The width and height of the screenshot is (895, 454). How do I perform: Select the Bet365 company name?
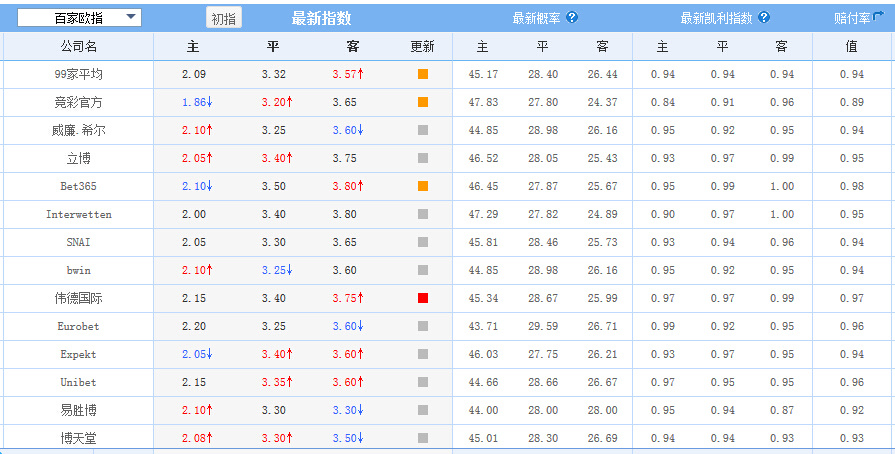pyautogui.click(x=79, y=186)
